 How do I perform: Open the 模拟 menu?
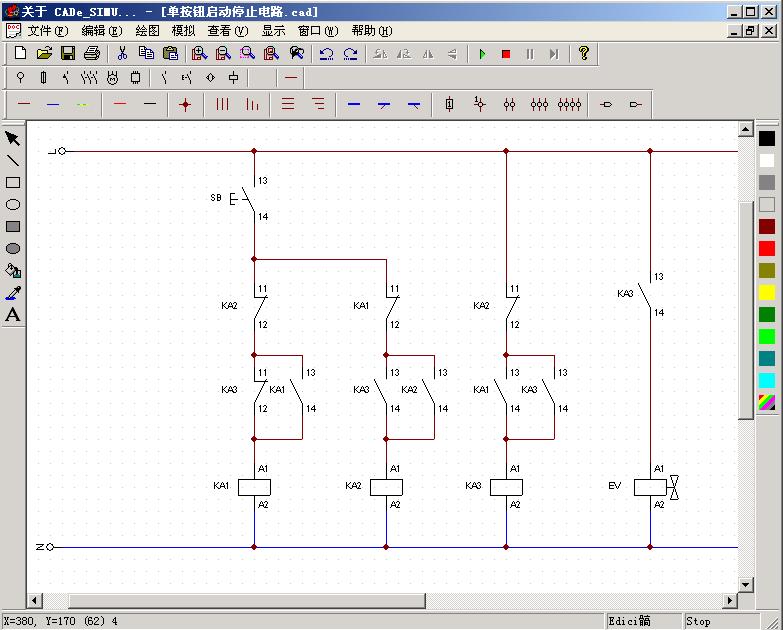coord(183,31)
